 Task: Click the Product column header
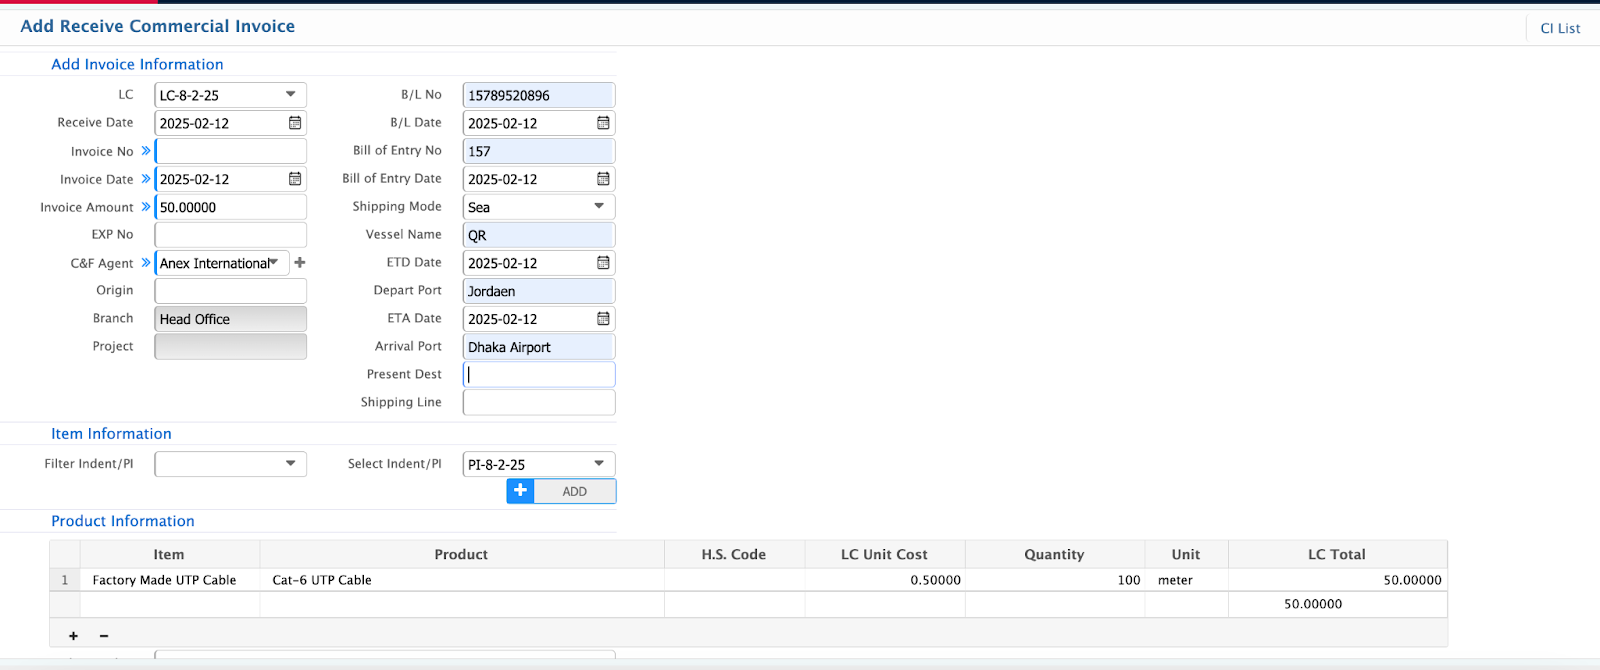tap(461, 554)
